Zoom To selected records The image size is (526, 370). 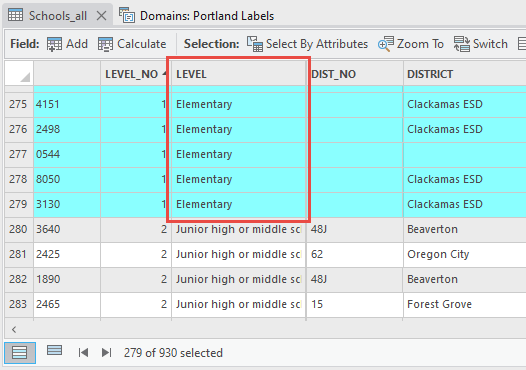[x=410, y=44]
